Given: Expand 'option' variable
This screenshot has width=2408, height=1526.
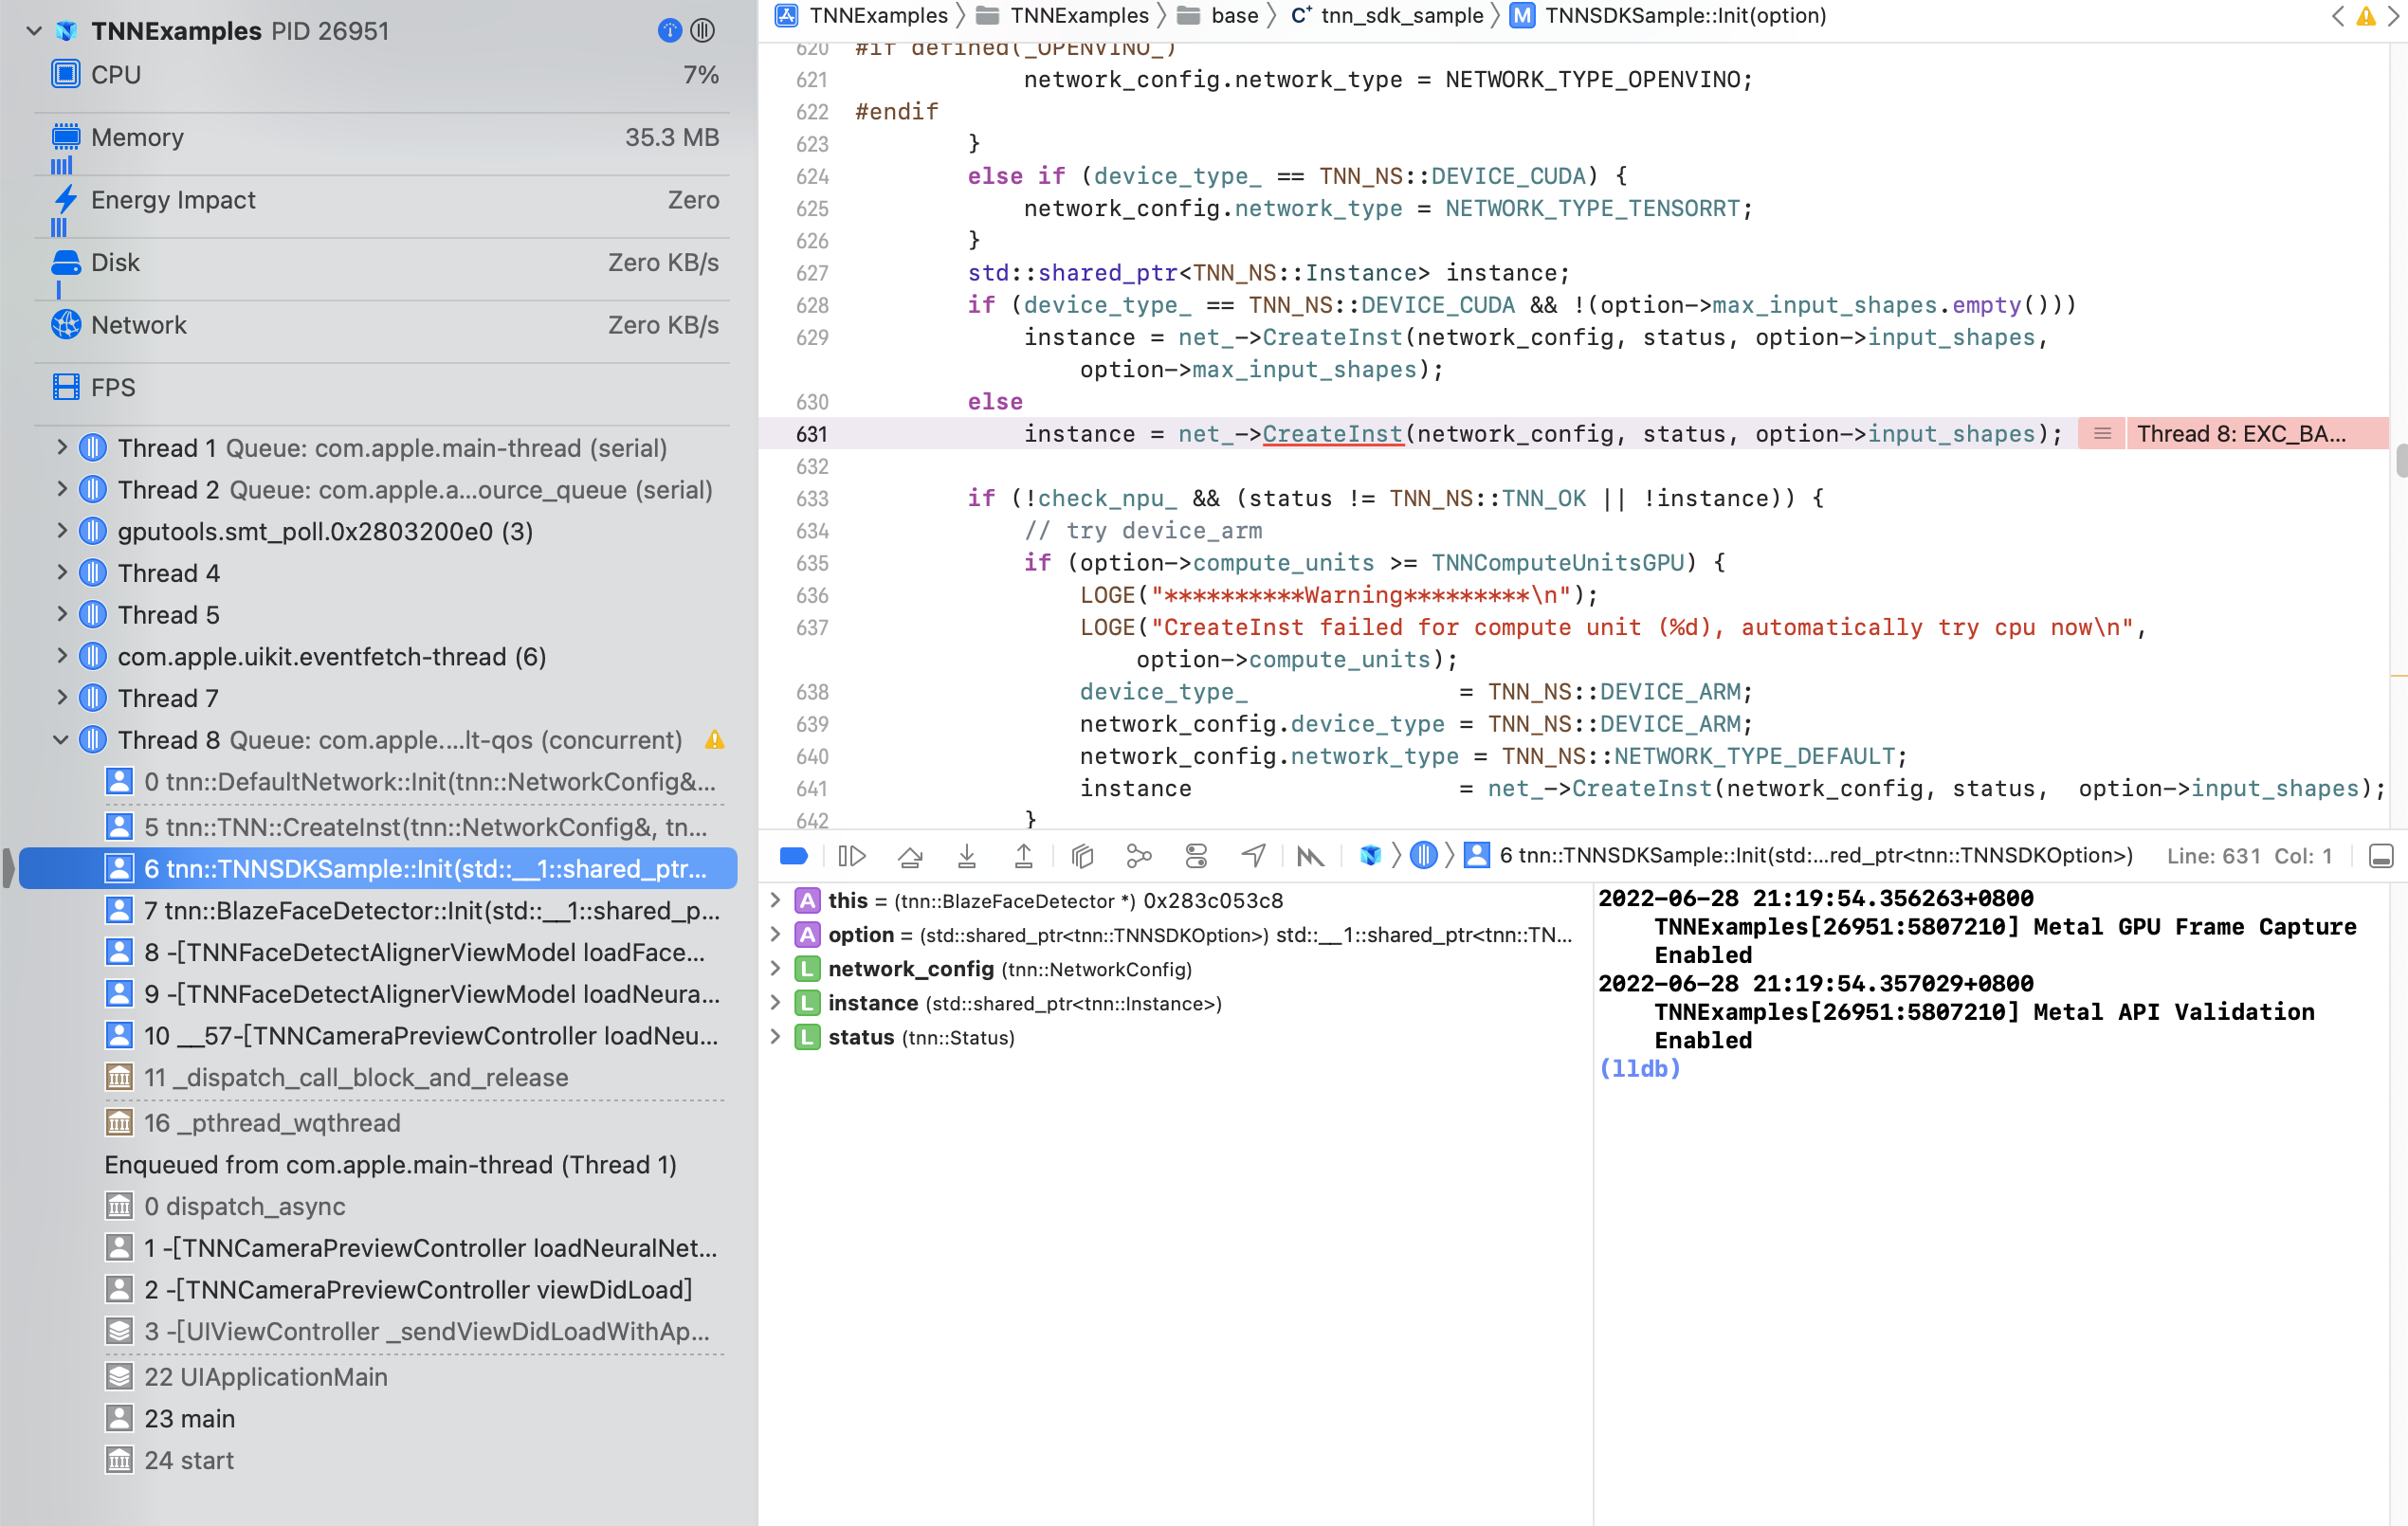Looking at the screenshot, I should pyautogui.click(x=775, y=934).
